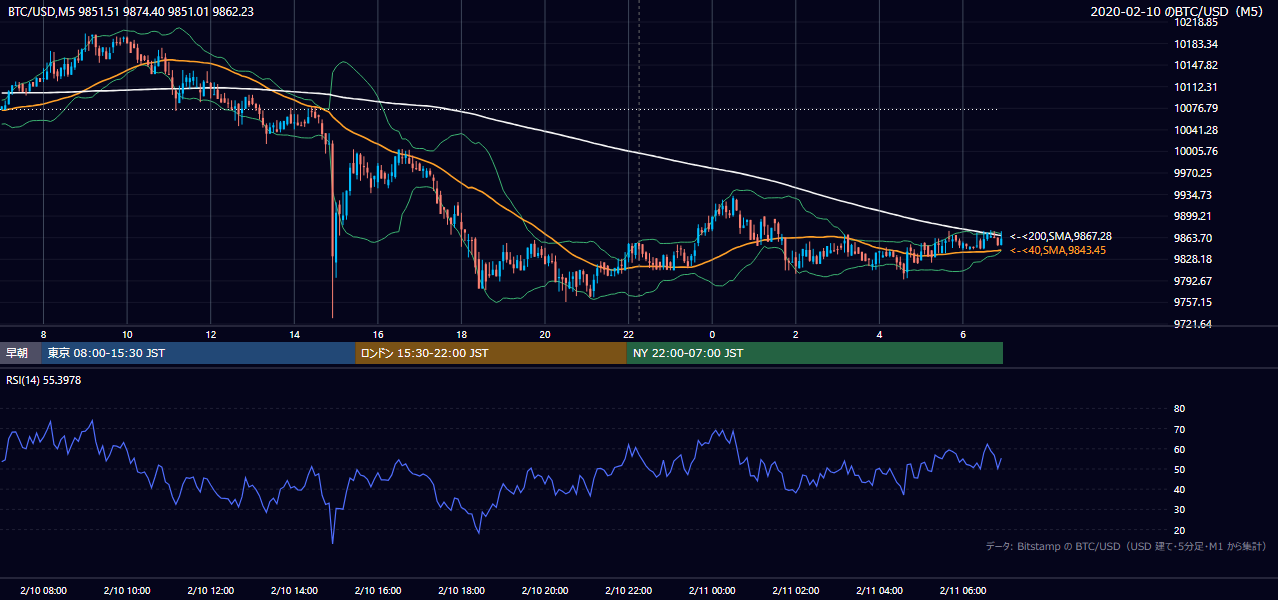Click the bottom date label 2/10 08:00
This screenshot has height=600, width=1278.
(43, 590)
